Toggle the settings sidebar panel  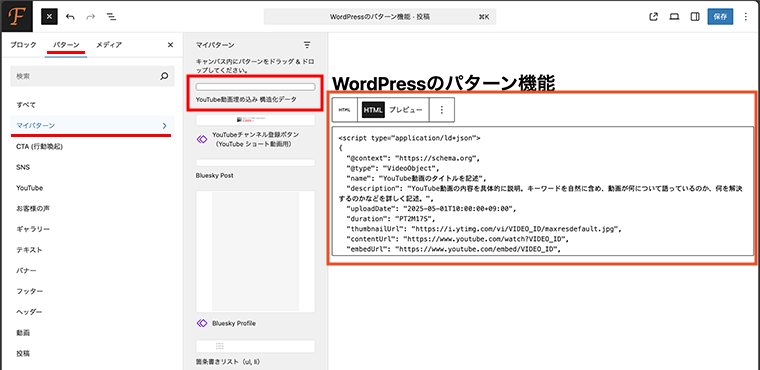point(695,16)
